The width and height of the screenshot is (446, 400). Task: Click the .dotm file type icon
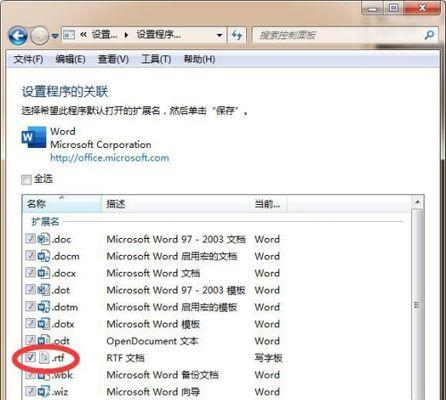tap(44, 306)
